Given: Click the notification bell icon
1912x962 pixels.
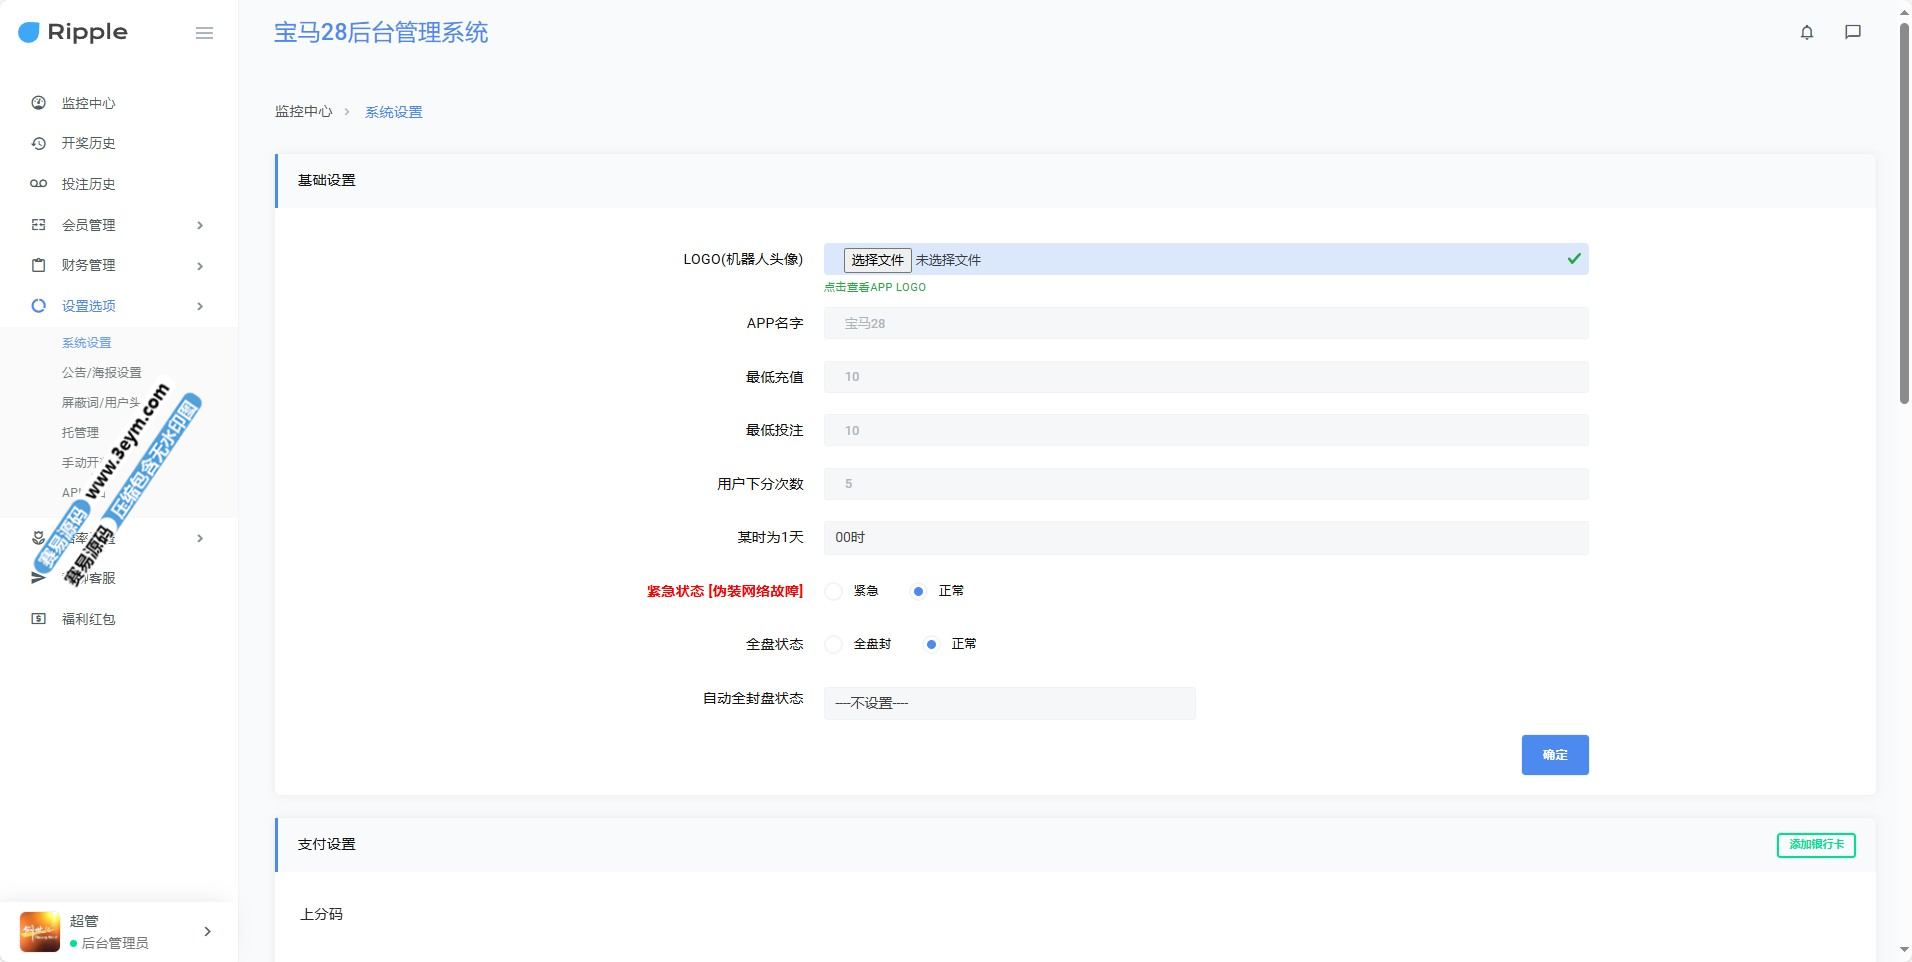Looking at the screenshot, I should tap(1806, 32).
